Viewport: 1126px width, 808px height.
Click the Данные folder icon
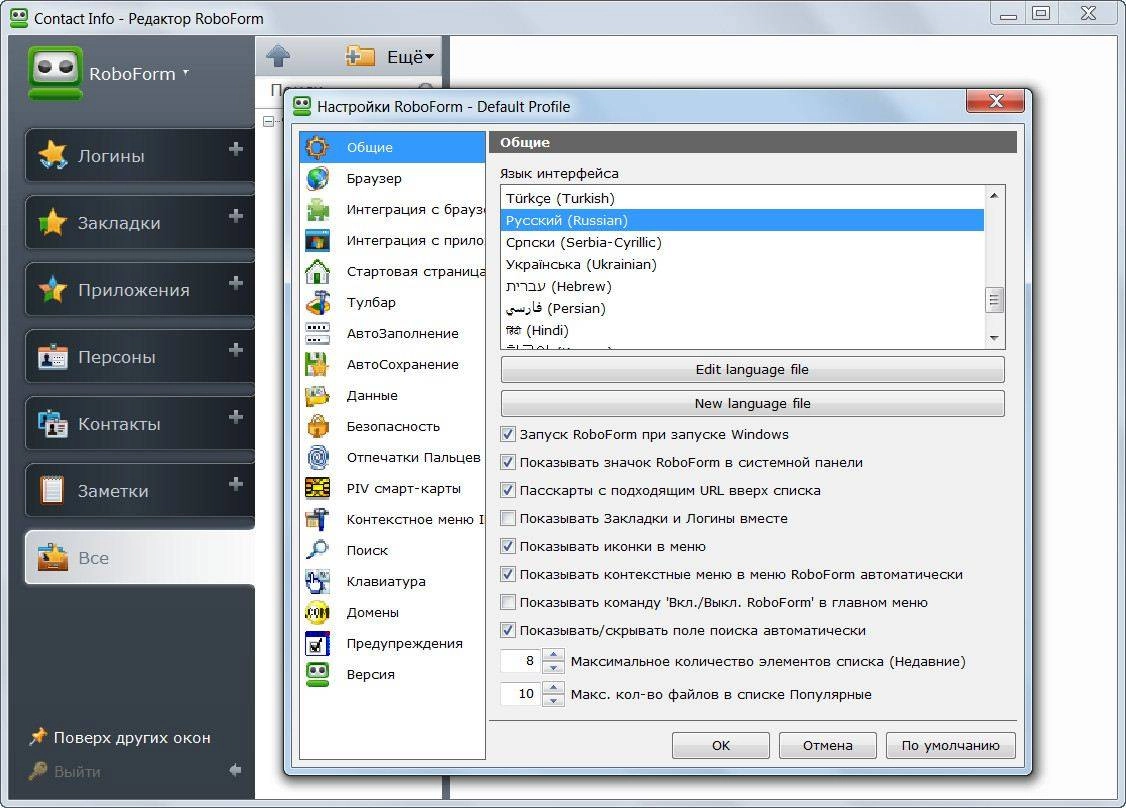click(x=317, y=395)
